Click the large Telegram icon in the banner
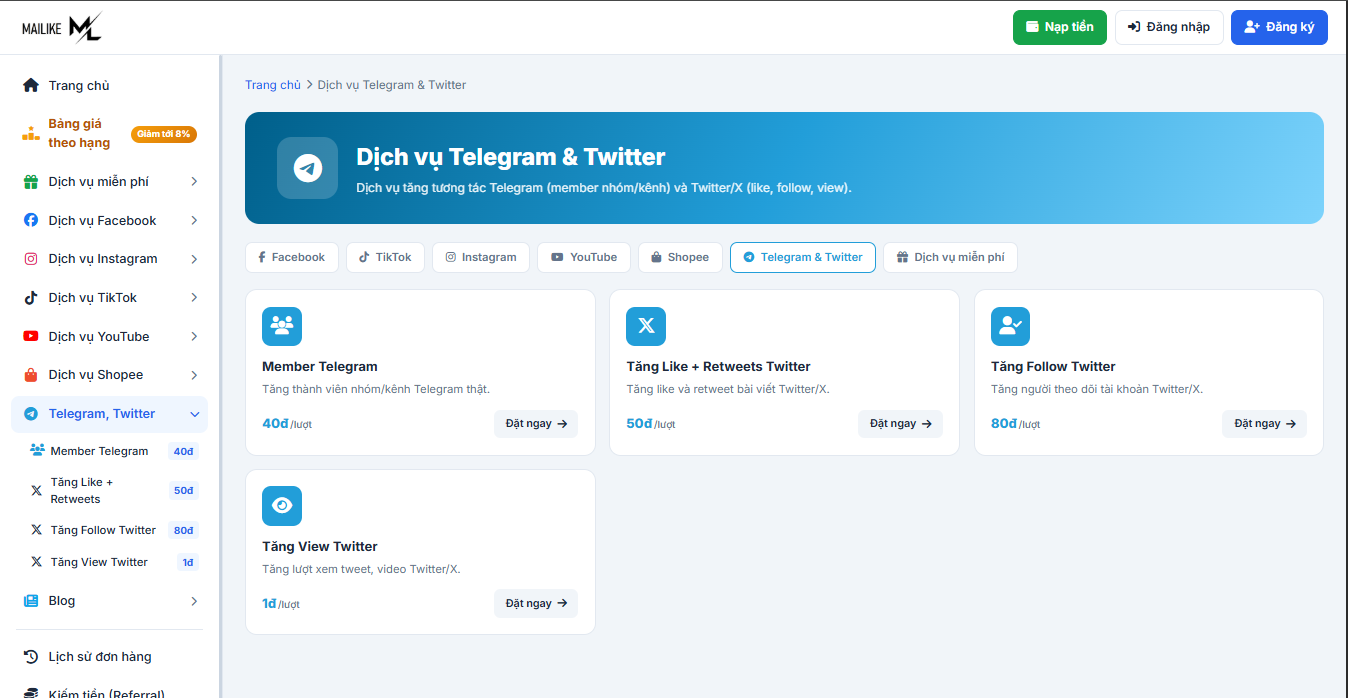 pyautogui.click(x=308, y=168)
